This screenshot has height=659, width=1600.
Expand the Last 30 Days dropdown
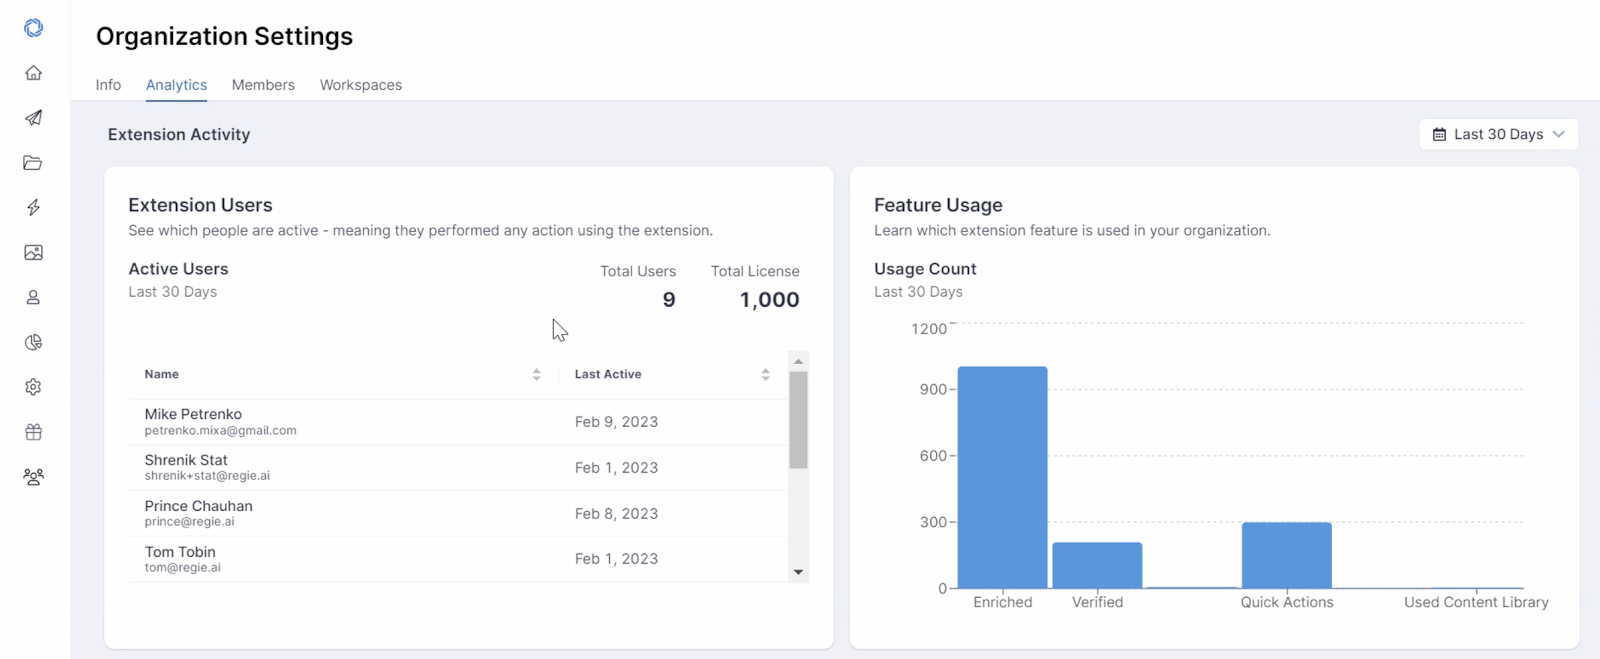(1498, 134)
